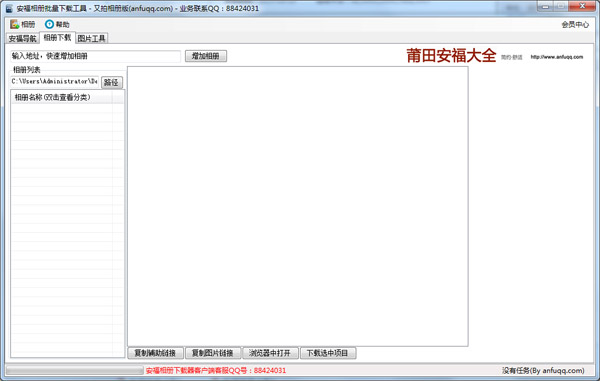Click the 没有任务(By anfuqq.com) status text

click(543, 370)
